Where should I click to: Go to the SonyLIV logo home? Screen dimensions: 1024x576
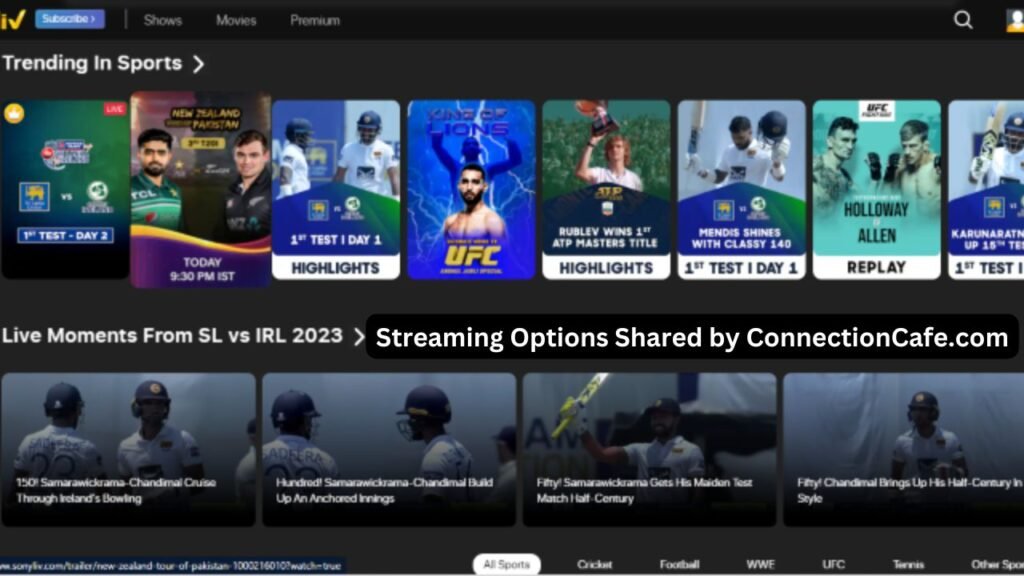(x=12, y=20)
